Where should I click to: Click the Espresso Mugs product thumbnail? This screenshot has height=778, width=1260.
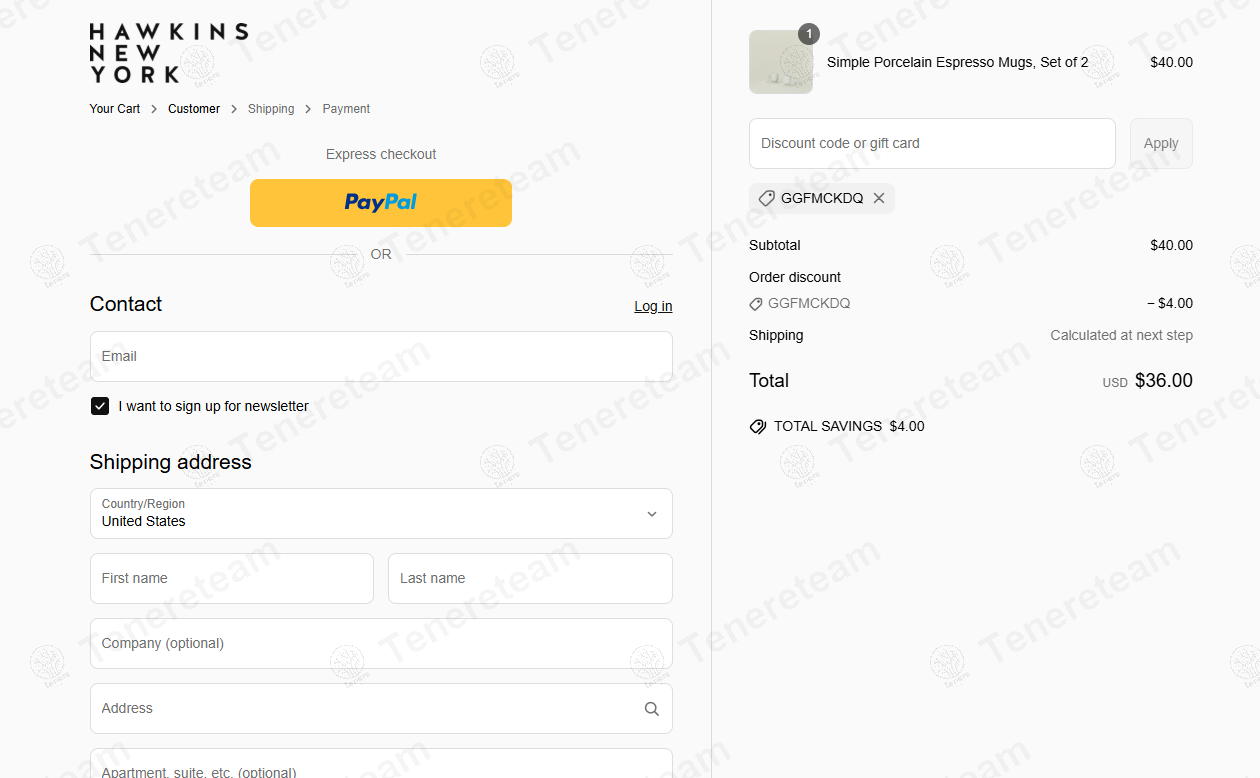[x=781, y=62]
